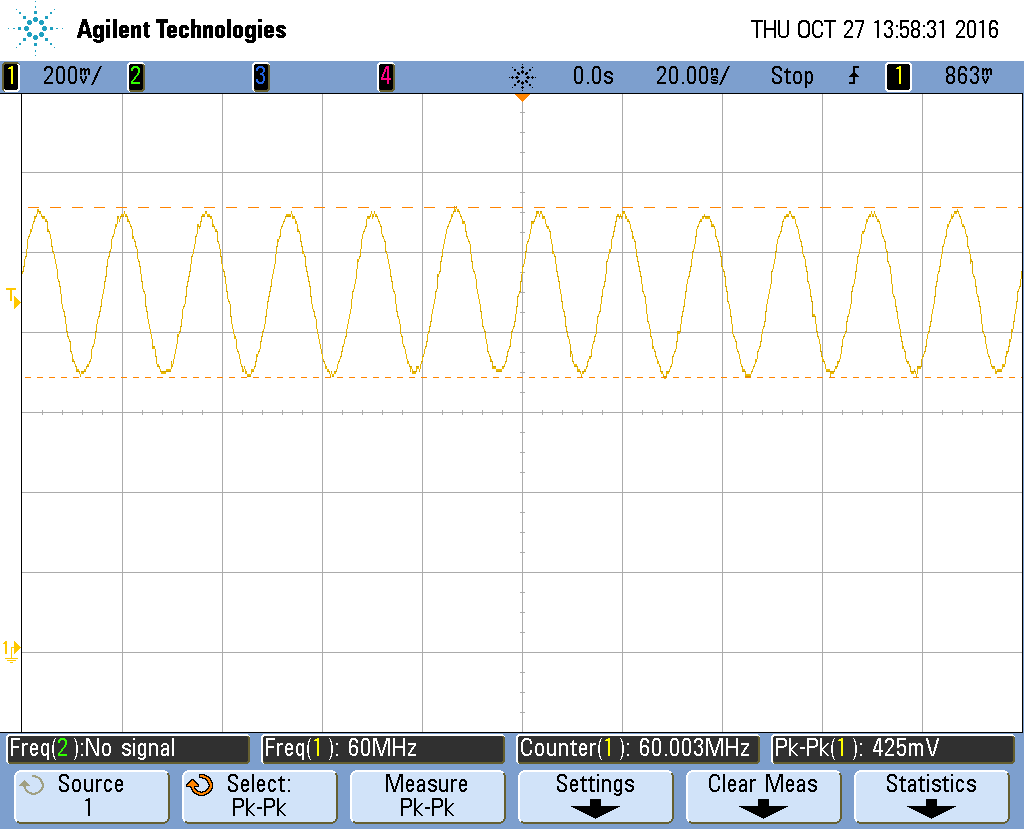This screenshot has width=1024, height=829.
Task: Click the Select: Pk-Pk softkey
Action: tap(259, 796)
